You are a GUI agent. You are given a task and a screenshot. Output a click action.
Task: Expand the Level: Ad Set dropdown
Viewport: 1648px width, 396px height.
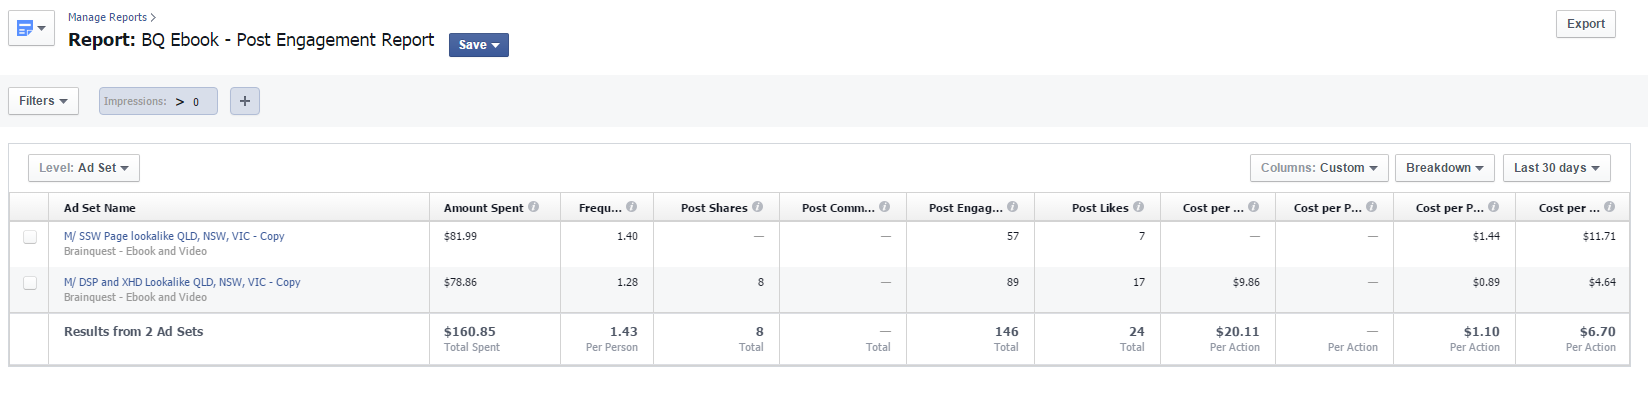click(x=84, y=168)
